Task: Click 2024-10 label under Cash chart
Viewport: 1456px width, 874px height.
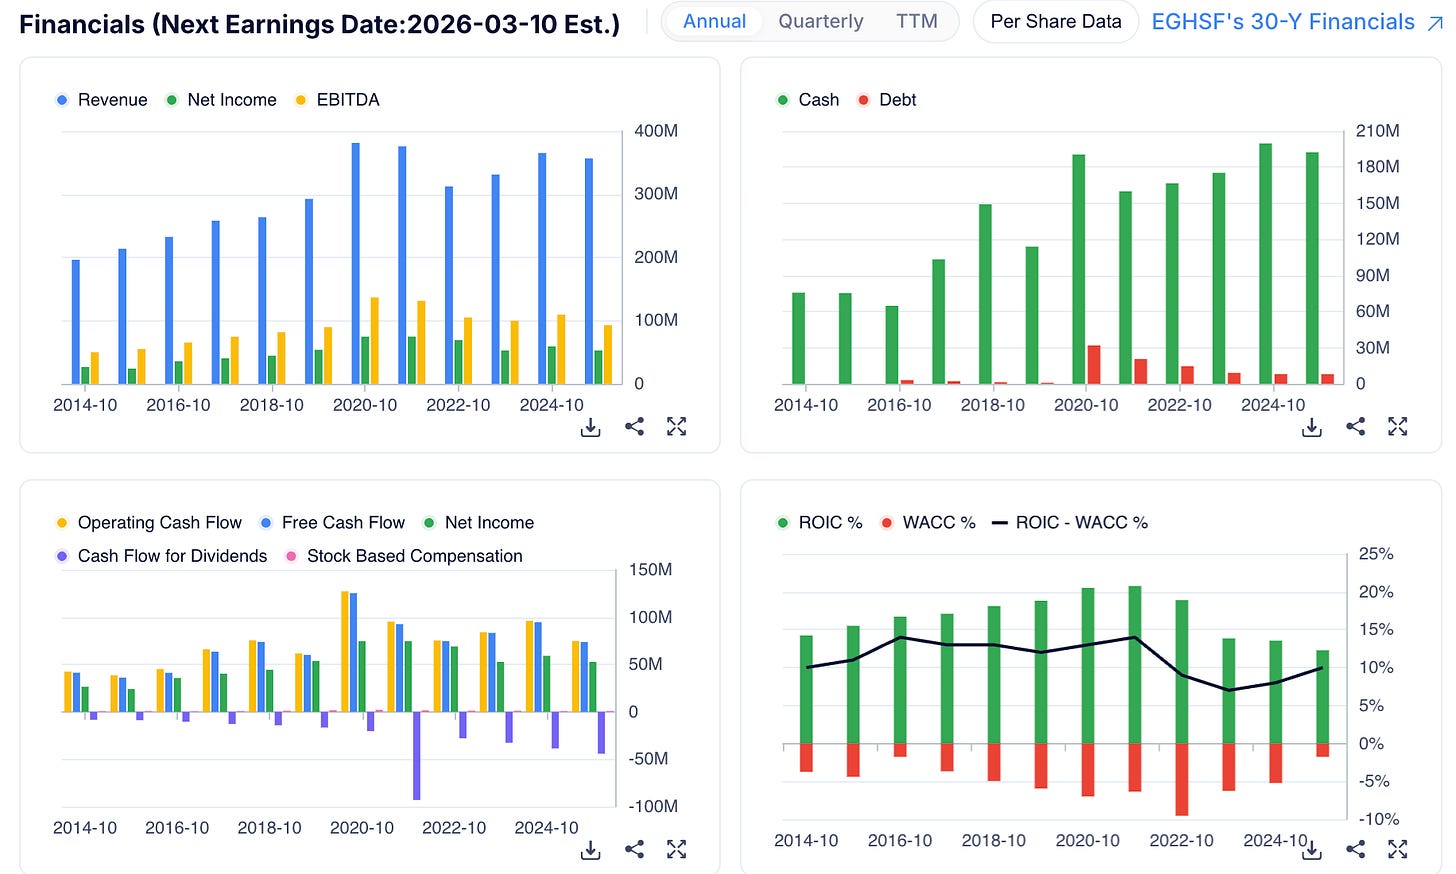Action: [x=1273, y=405]
